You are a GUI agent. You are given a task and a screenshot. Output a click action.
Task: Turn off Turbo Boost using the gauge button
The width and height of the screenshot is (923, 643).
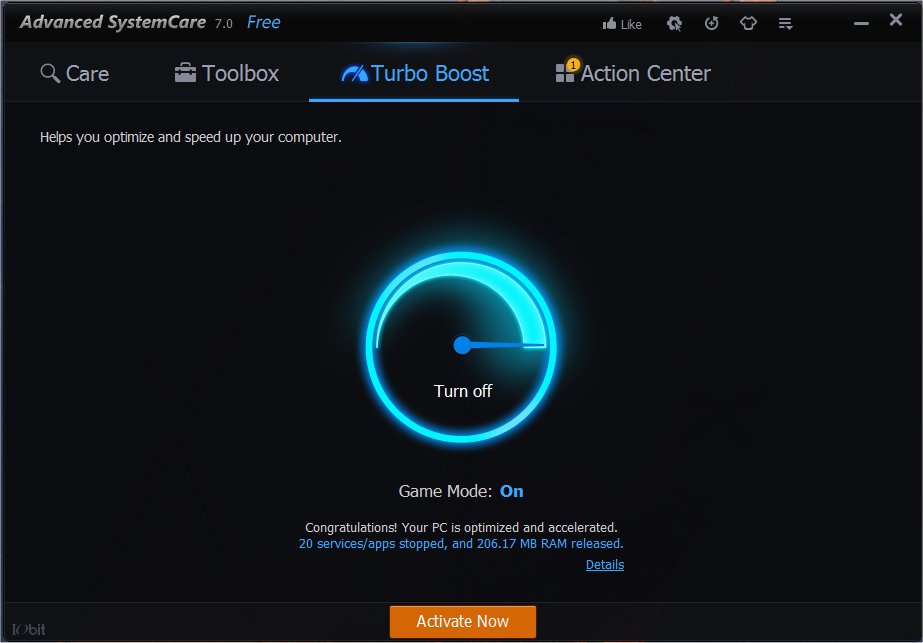tap(462, 347)
